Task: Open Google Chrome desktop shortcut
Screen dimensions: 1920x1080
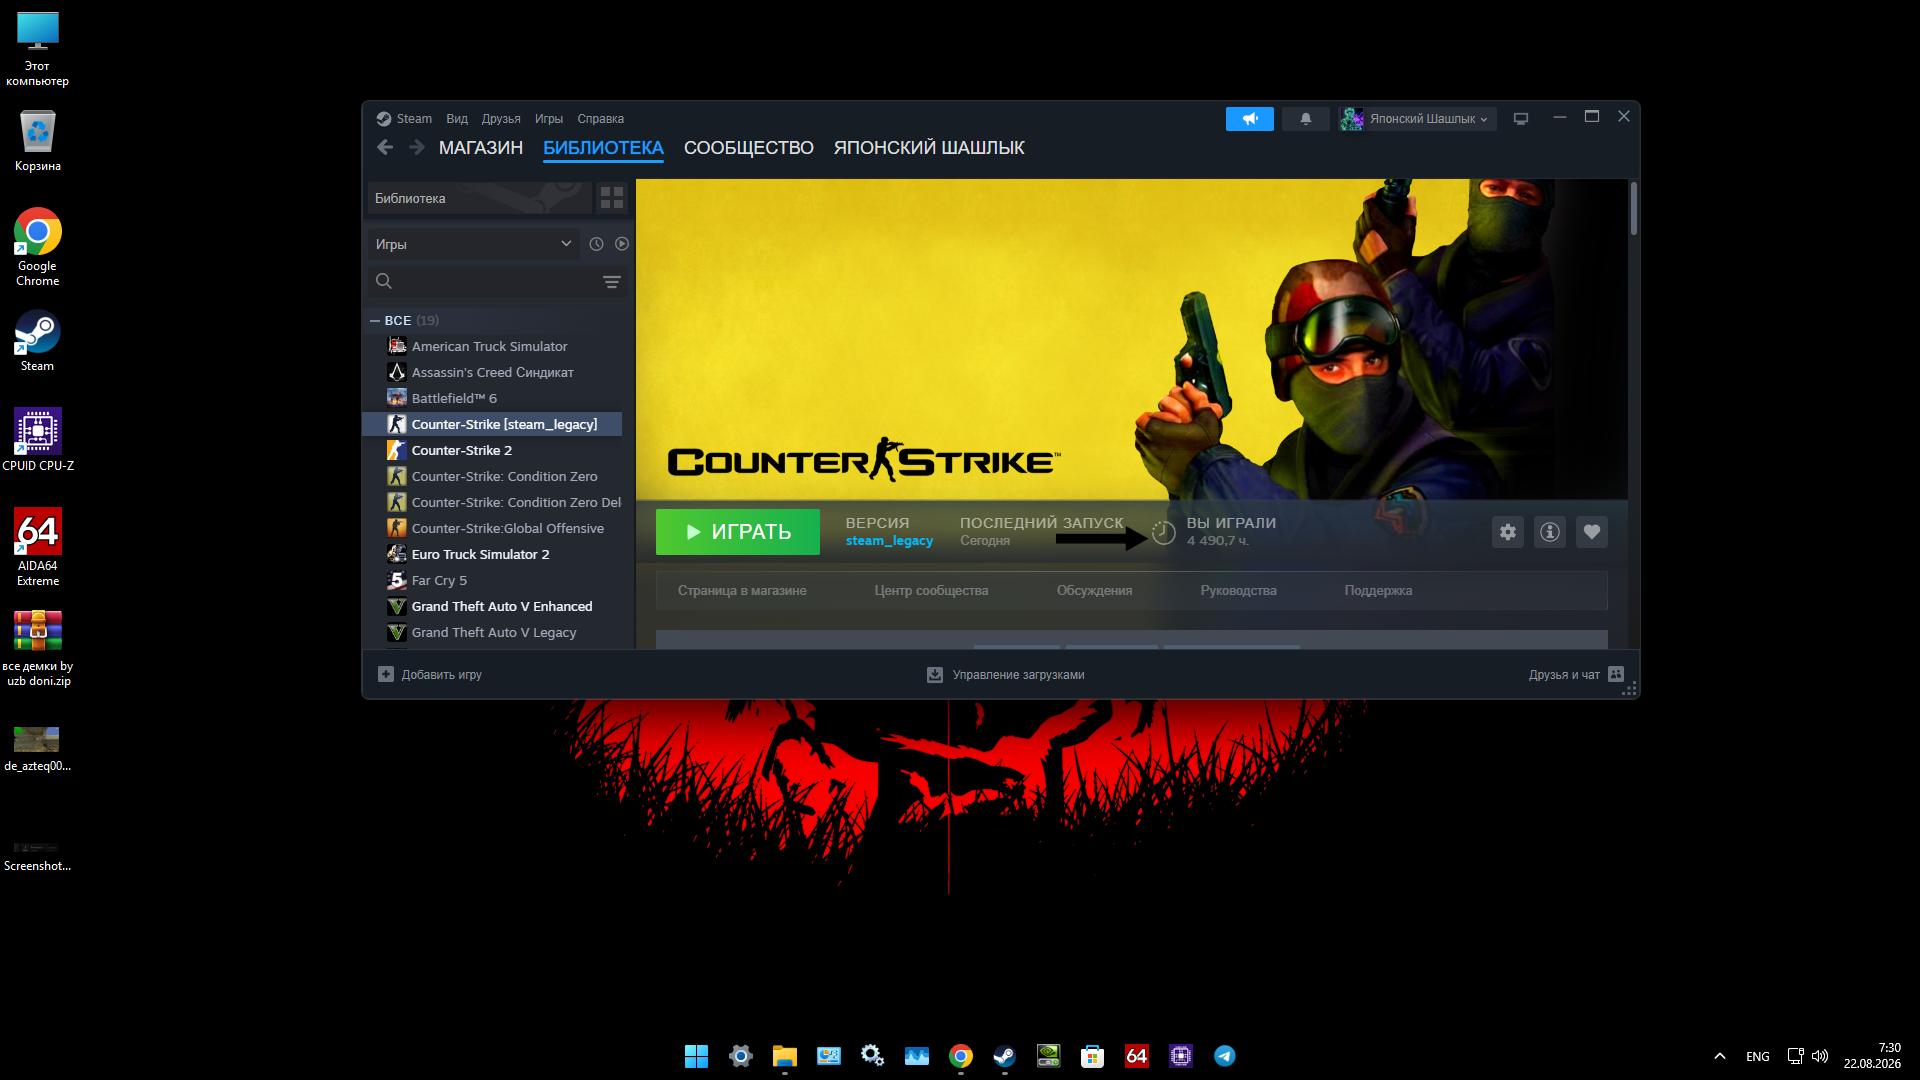Action: [x=38, y=247]
